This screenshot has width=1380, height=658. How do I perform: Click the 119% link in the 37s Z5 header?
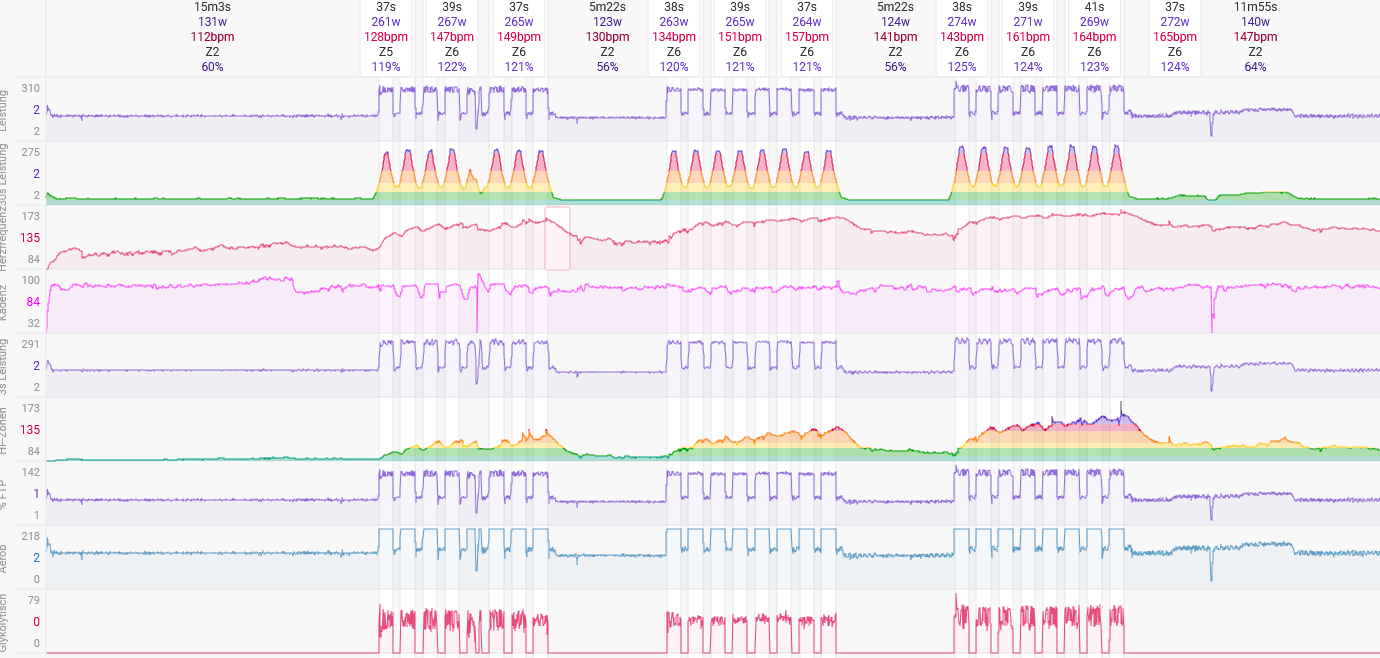coord(386,67)
